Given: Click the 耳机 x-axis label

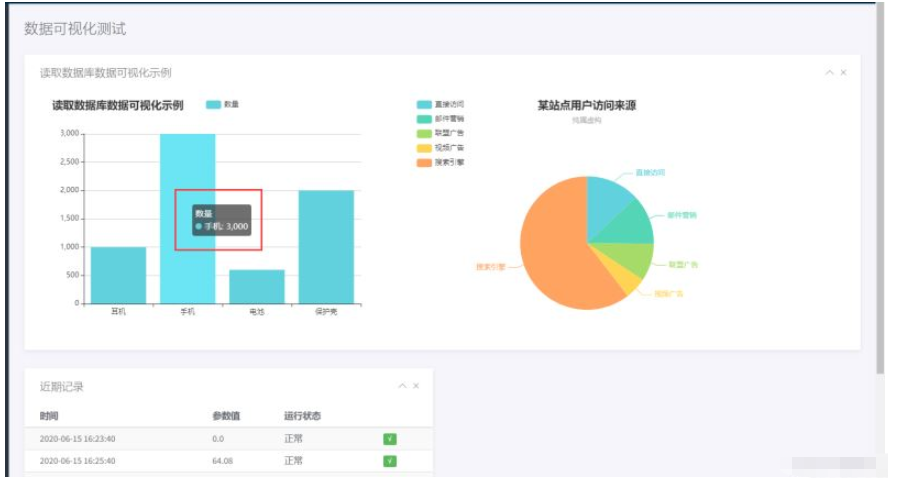Looking at the screenshot, I should (x=118, y=311).
